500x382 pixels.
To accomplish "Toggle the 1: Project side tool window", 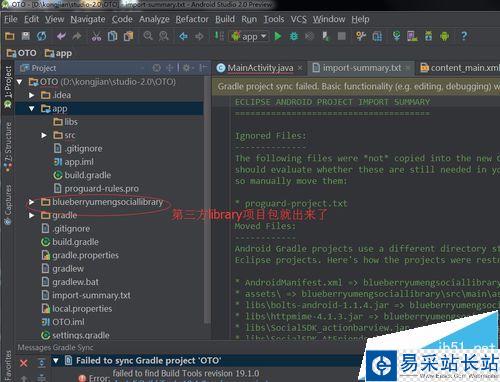I will pyautogui.click(x=8, y=86).
